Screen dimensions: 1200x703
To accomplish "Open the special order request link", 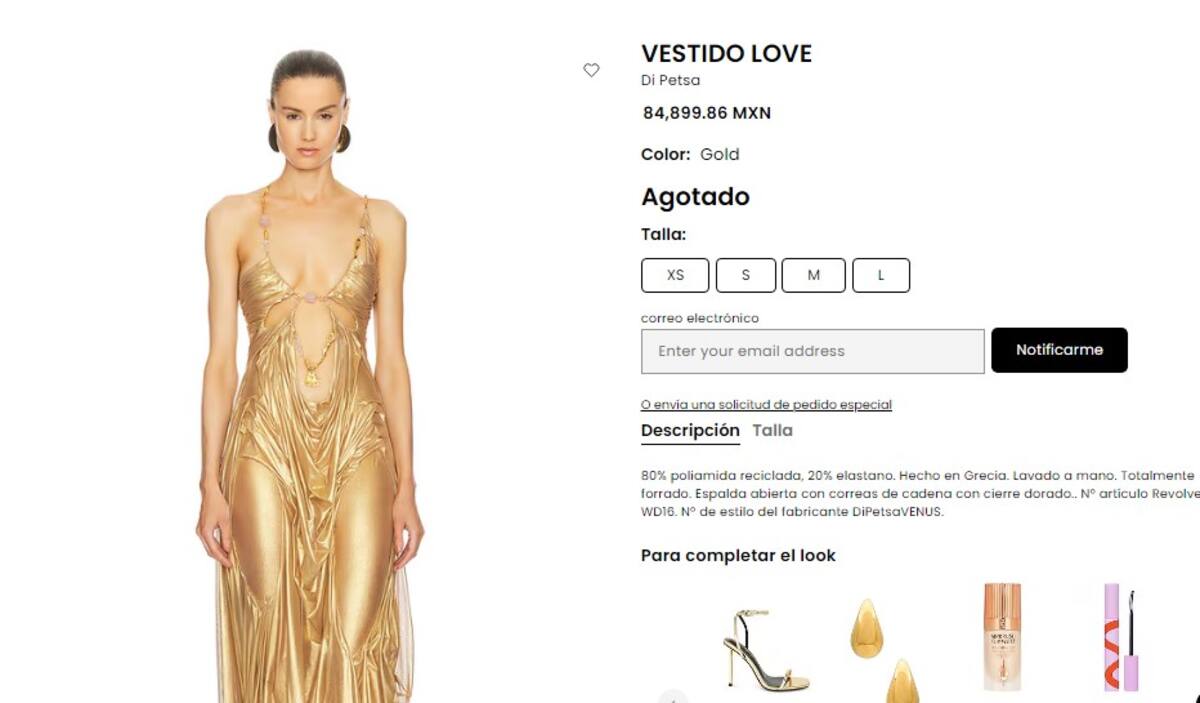I will (766, 404).
